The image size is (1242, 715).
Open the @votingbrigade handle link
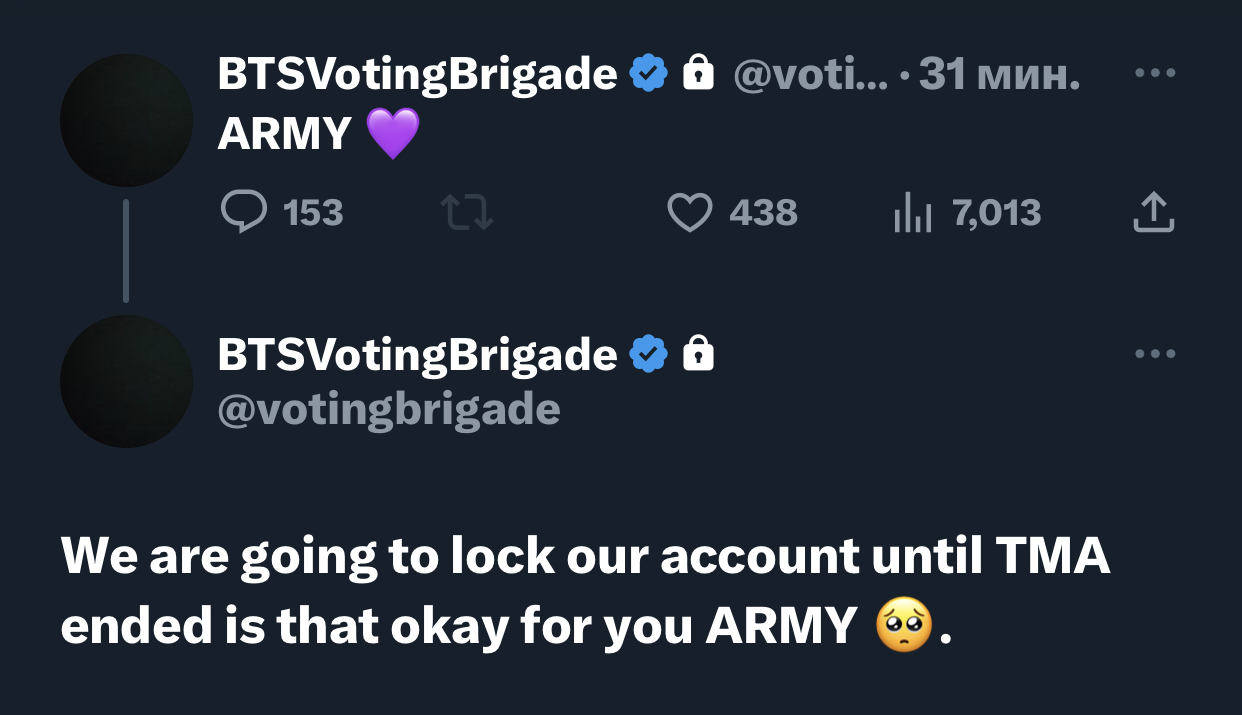389,410
